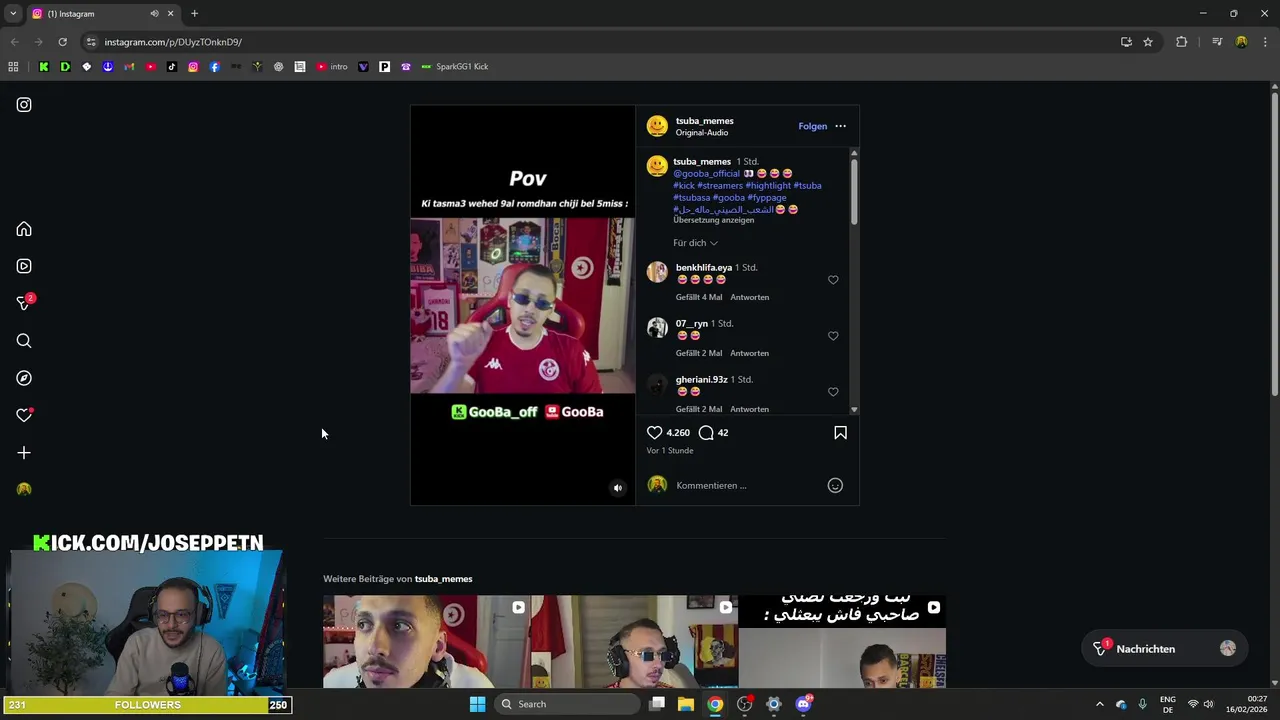This screenshot has width=1280, height=720.
Task: Open the Facebook bookmark in bookmarks bar
Action: click(x=214, y=67)
